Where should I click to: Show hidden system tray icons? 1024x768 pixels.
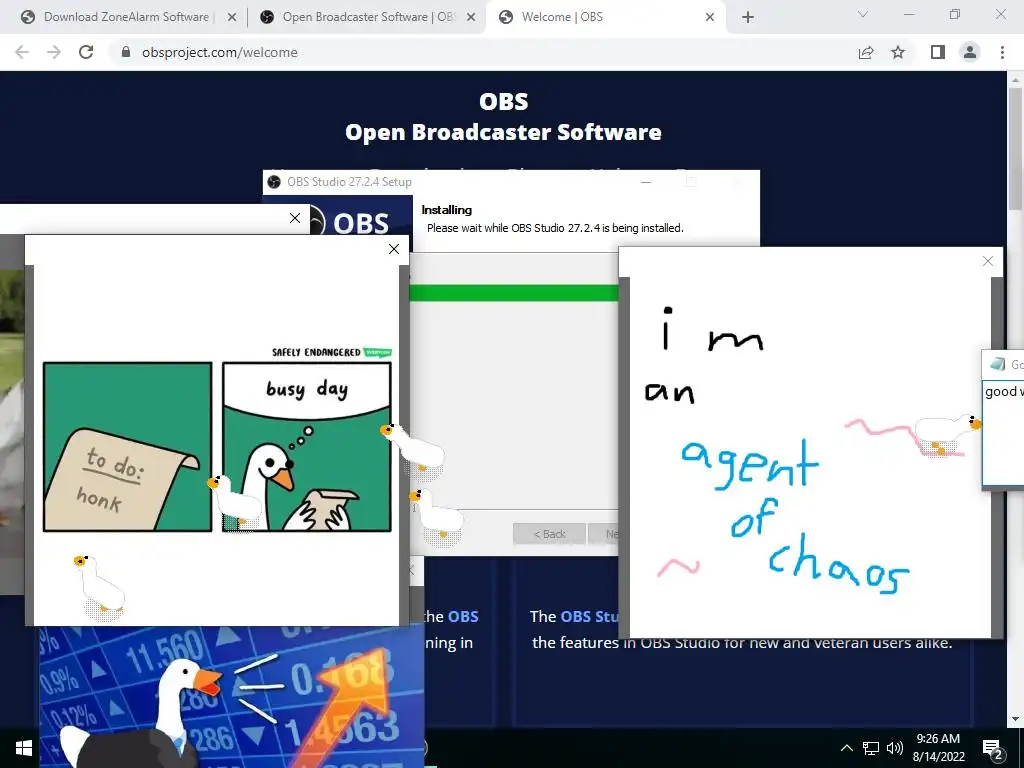pos(846,748)
